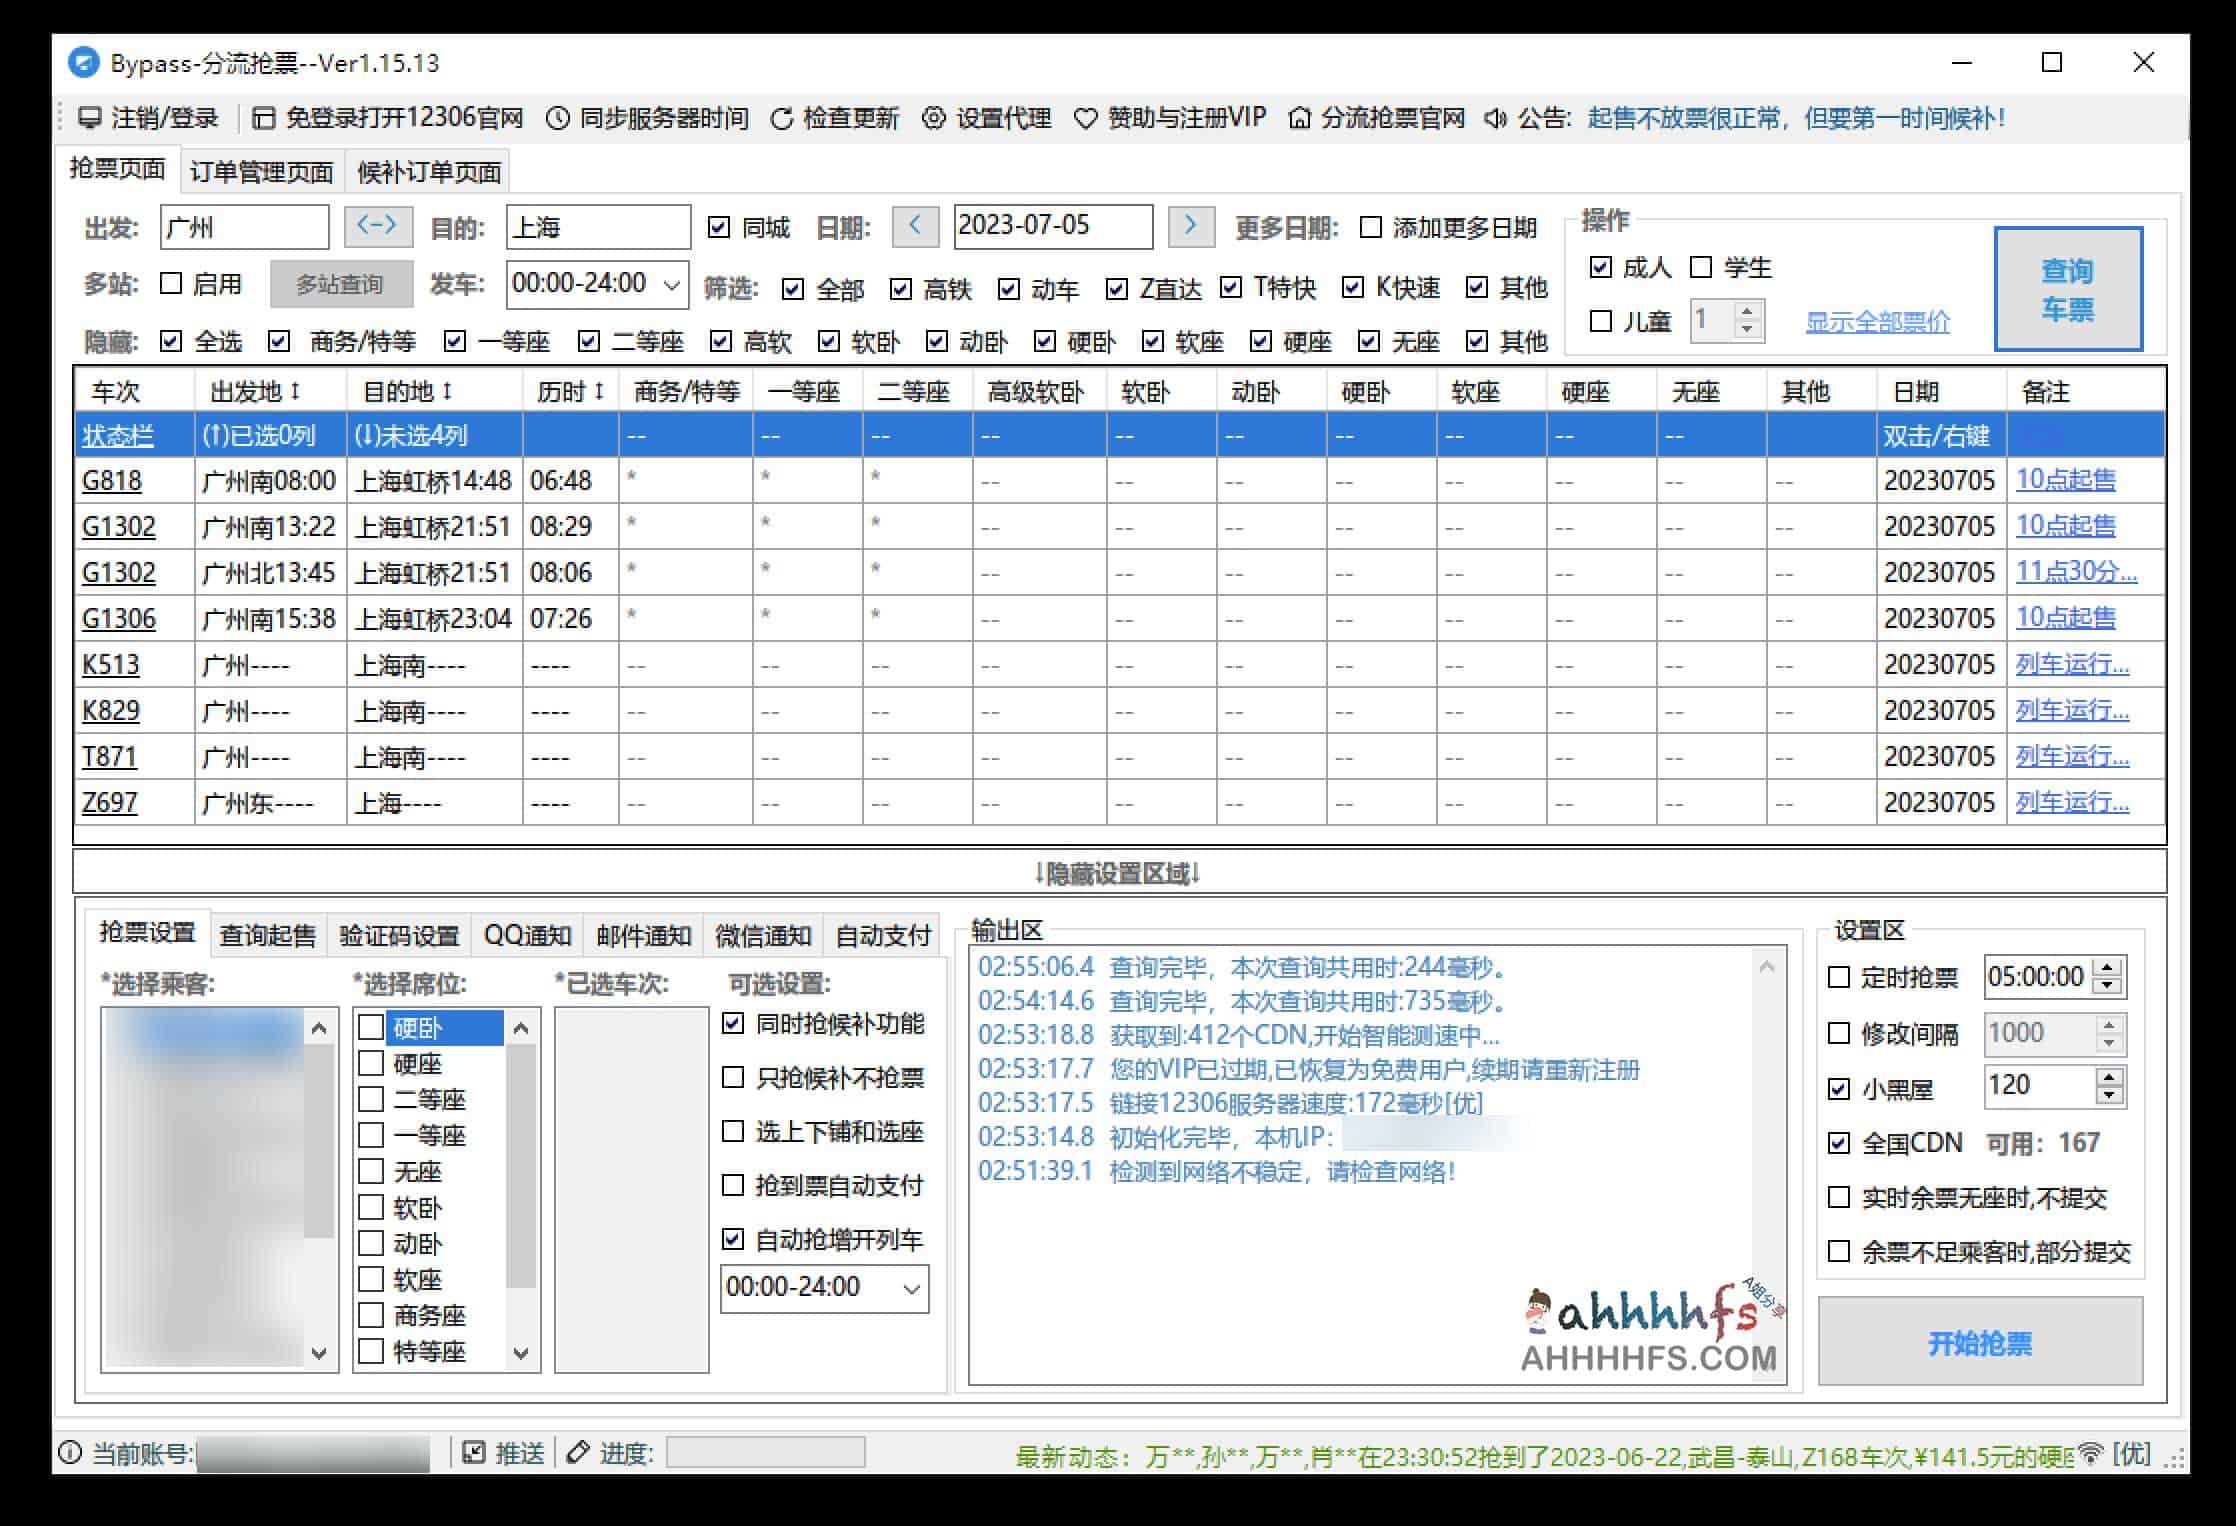Check for updates with refresh icon

coord(780,117)
